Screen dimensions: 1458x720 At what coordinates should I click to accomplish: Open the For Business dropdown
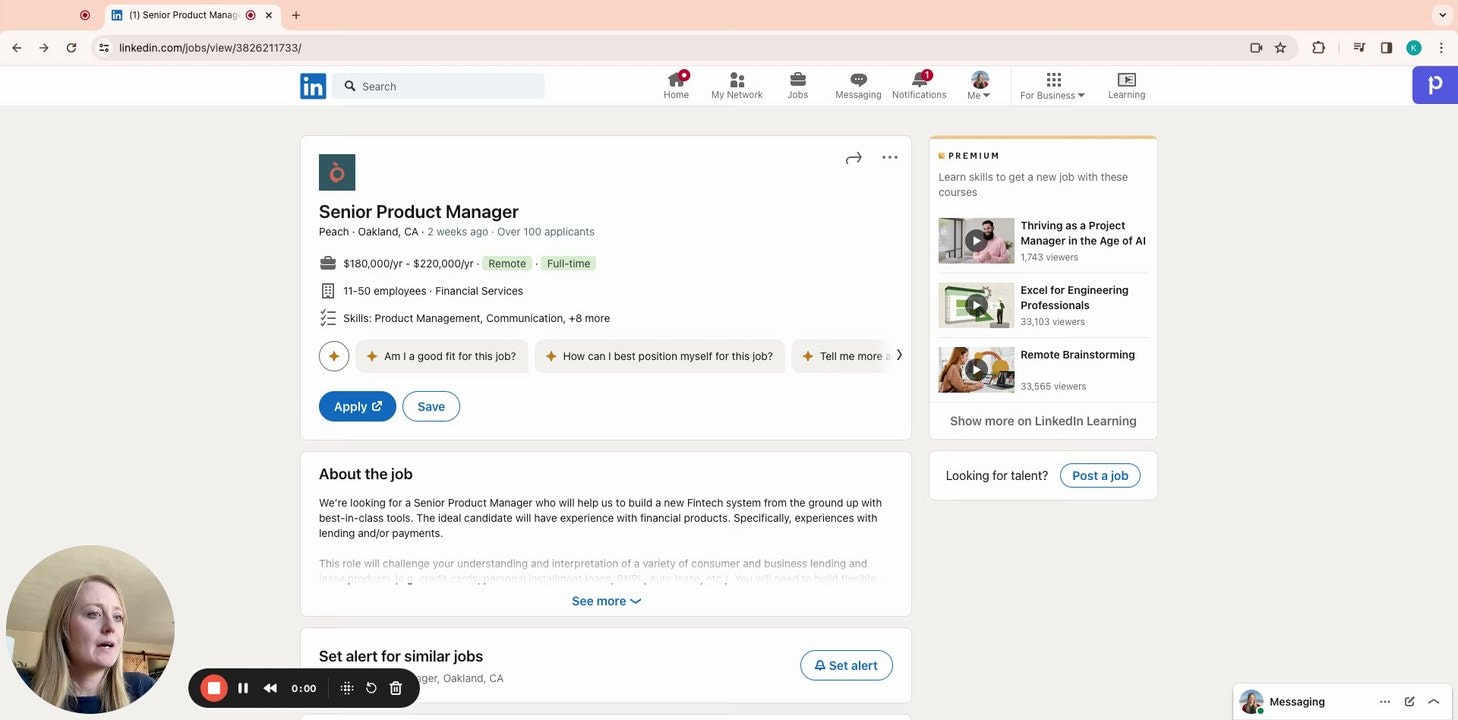tap(1052, 85)
